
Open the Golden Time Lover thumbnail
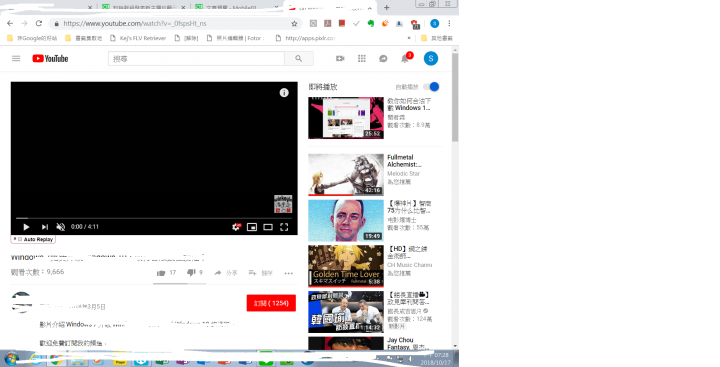click(x=346, y=266)
